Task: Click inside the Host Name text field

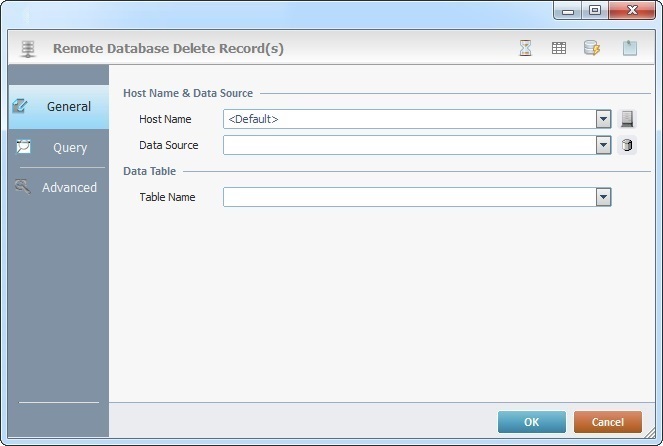Action: (x=408, y=119)
